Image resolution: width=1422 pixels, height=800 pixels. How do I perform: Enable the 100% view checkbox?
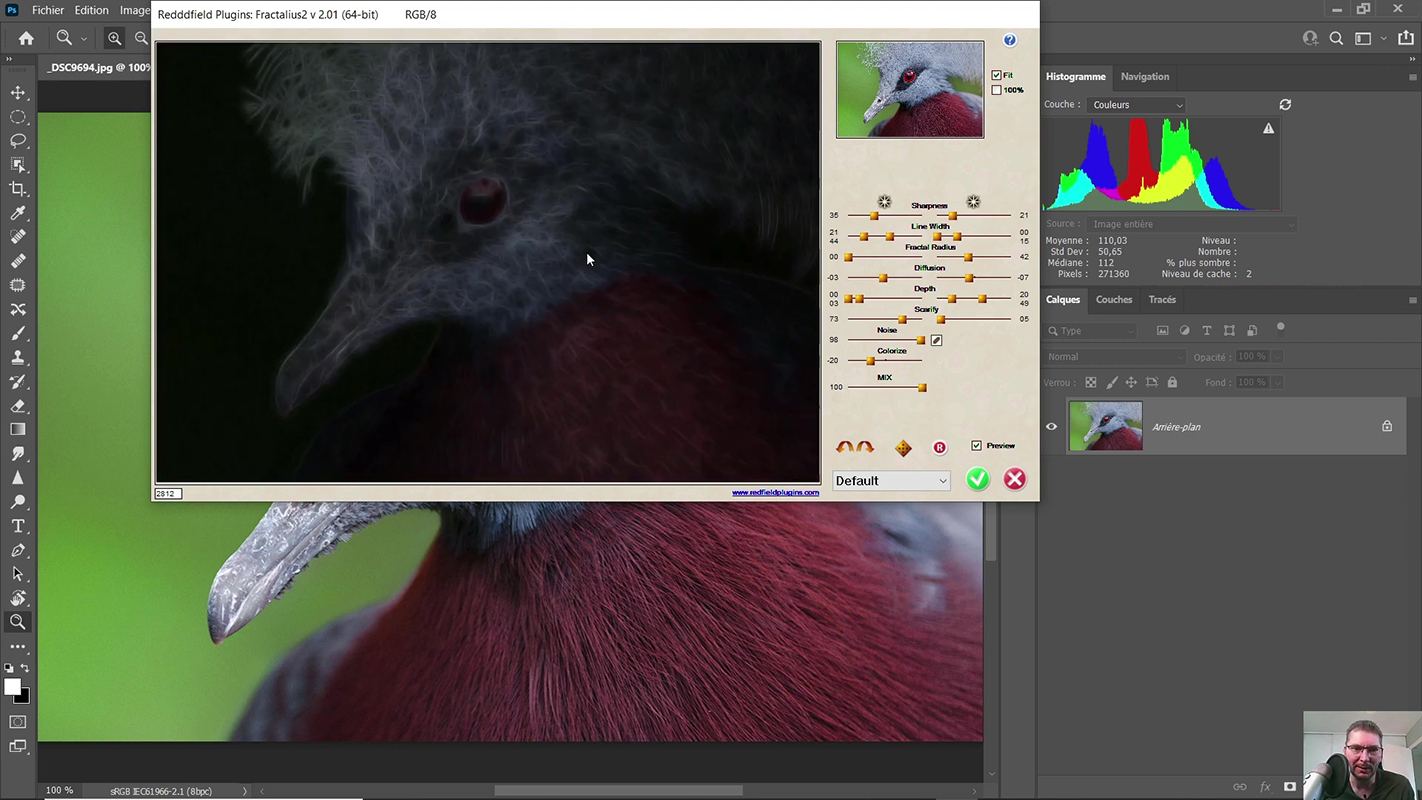pos(996,90)
